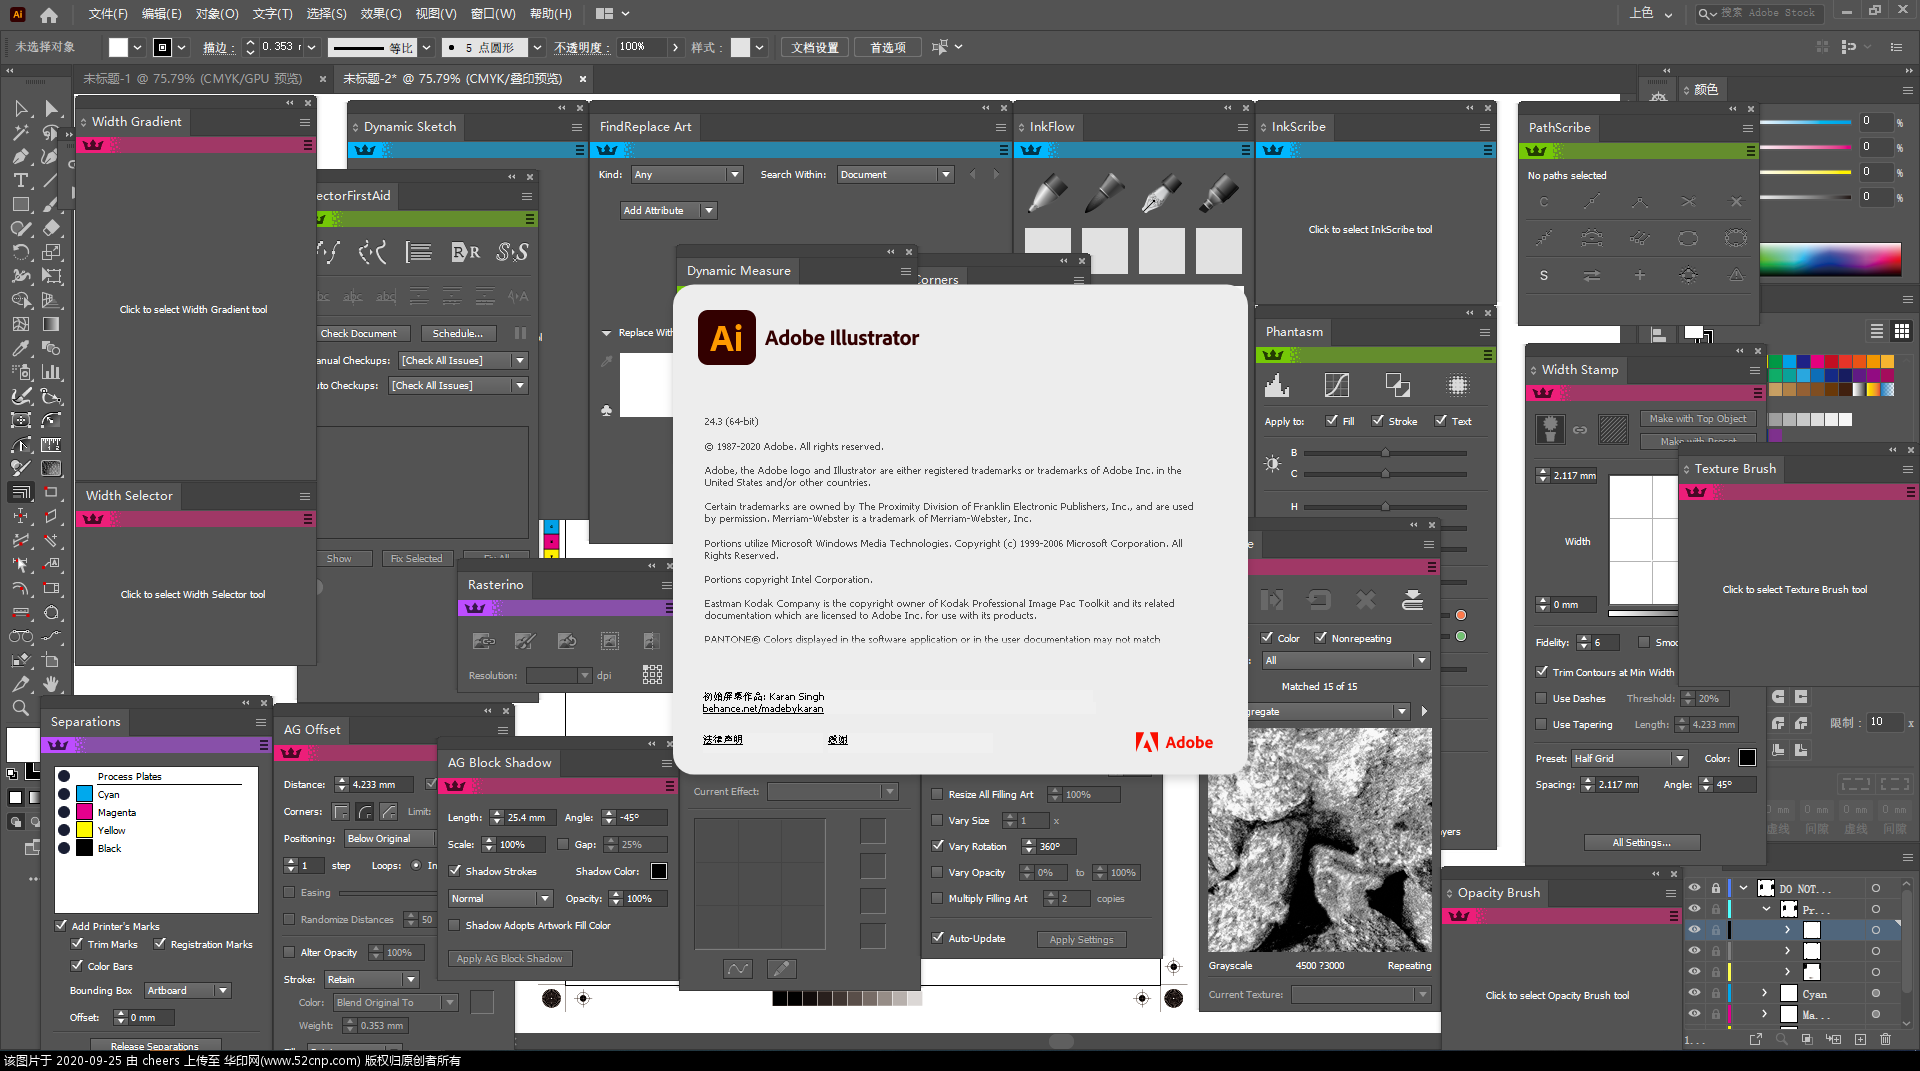This screenshot has height=1071, width=1920.
Task: Select the Zoom tool
Action: click(x=21, y=708)
